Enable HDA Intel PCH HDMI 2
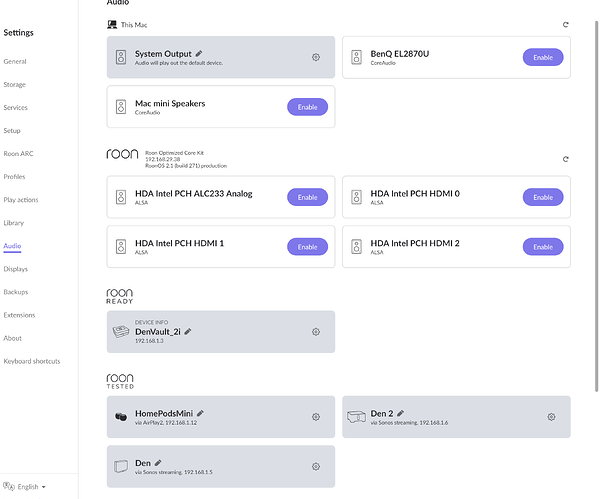 click(x=542, y=246)
